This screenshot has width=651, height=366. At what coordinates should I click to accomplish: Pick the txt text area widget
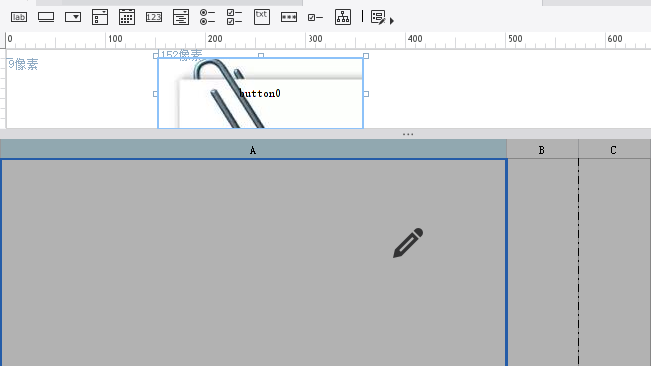(x=262, y=17)
